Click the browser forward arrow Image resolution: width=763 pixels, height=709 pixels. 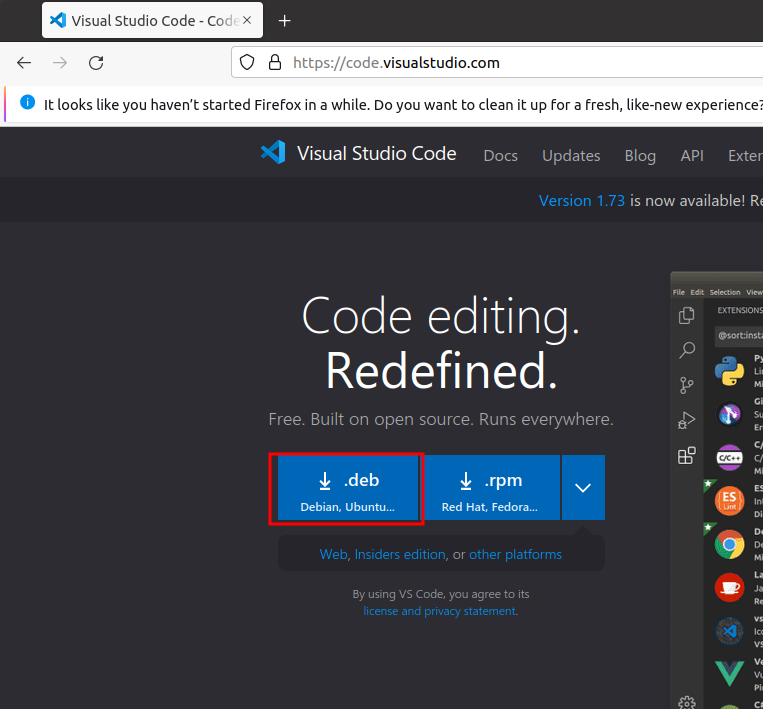coord(60,63)
